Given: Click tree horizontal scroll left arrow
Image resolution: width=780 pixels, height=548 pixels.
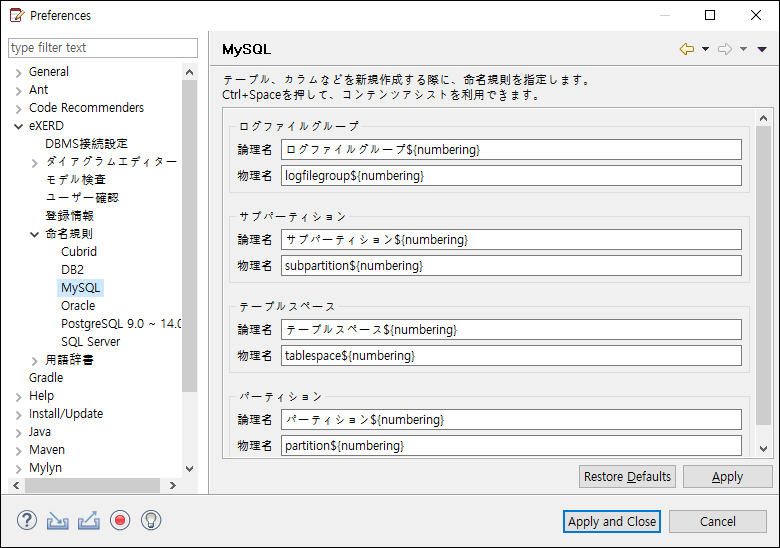Looking at the screenshot, I should pos(16,485).
